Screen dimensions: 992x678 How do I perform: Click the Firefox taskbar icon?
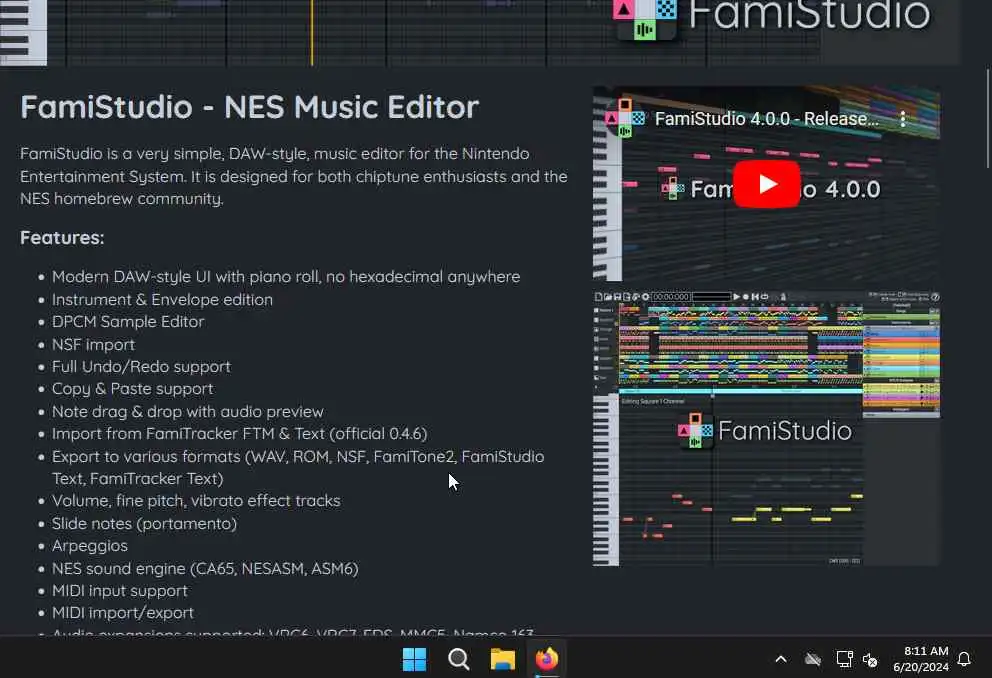tap(547, 659)
